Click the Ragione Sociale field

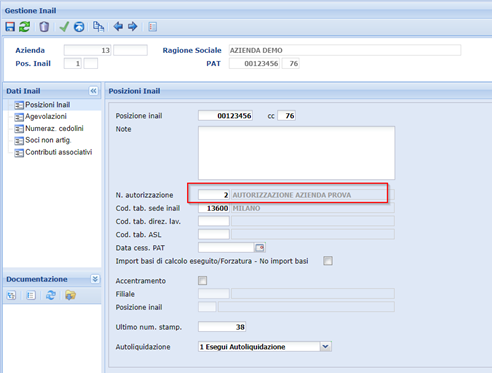pos(345,50)
